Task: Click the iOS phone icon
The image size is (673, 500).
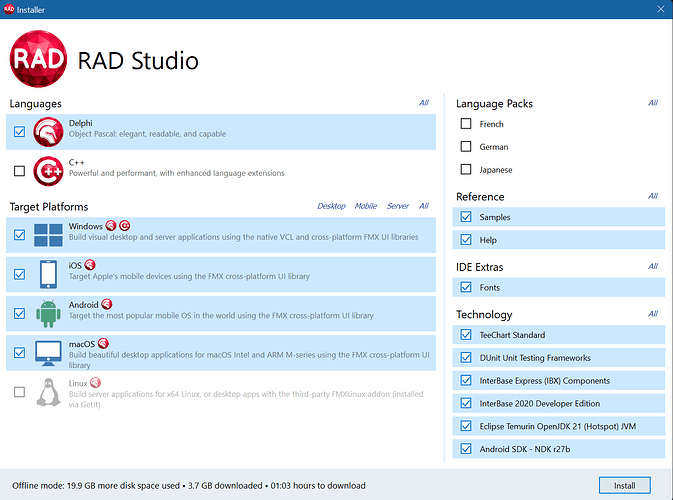Action: pyautogui.click(x=49, y=274)
